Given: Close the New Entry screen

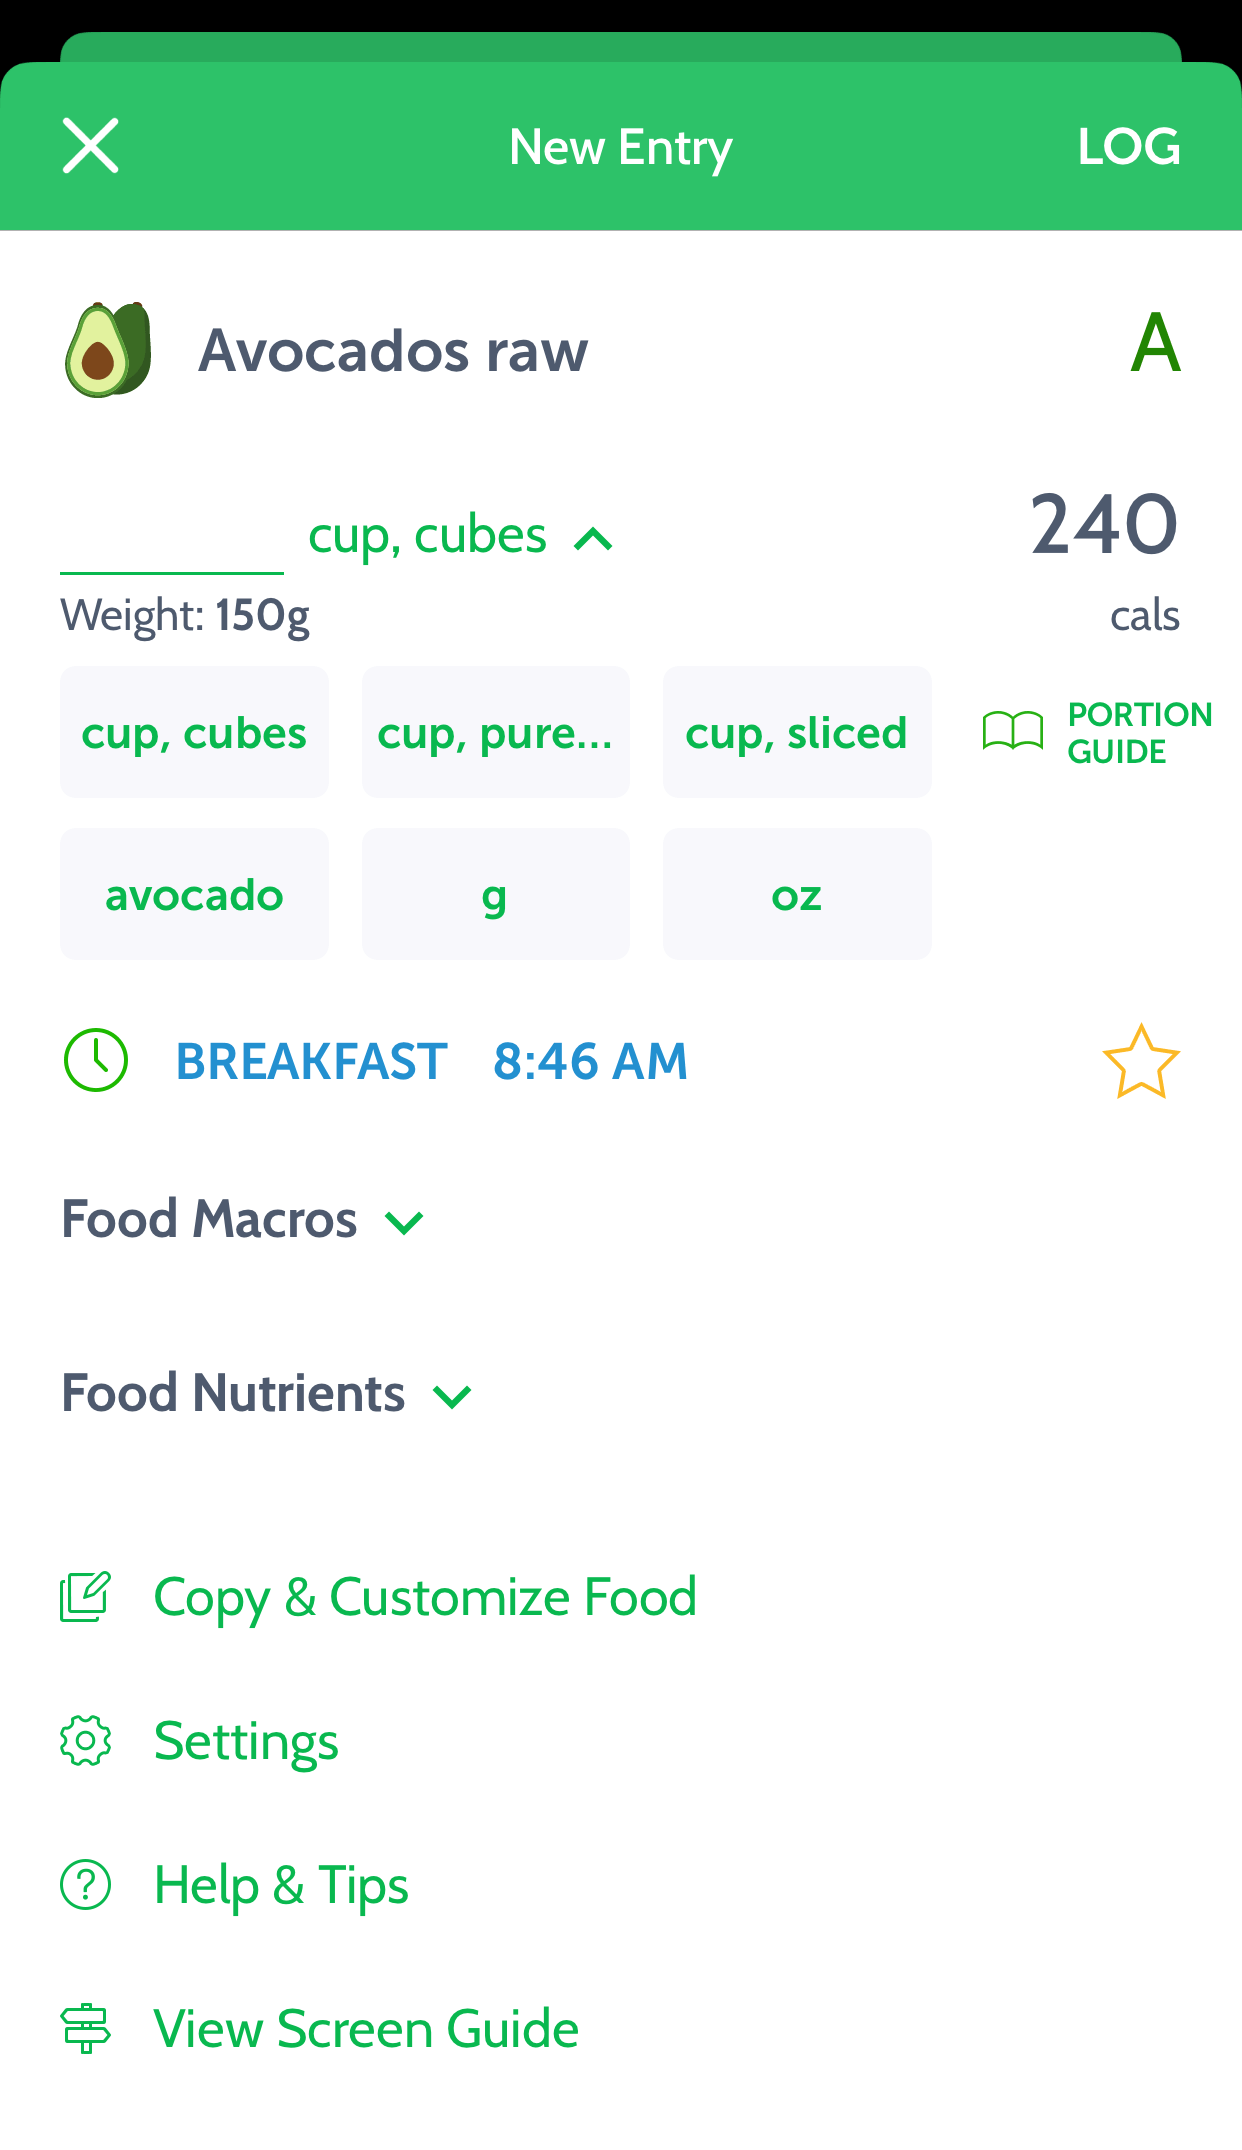Looking at the screenshot, I should point(91,146).
